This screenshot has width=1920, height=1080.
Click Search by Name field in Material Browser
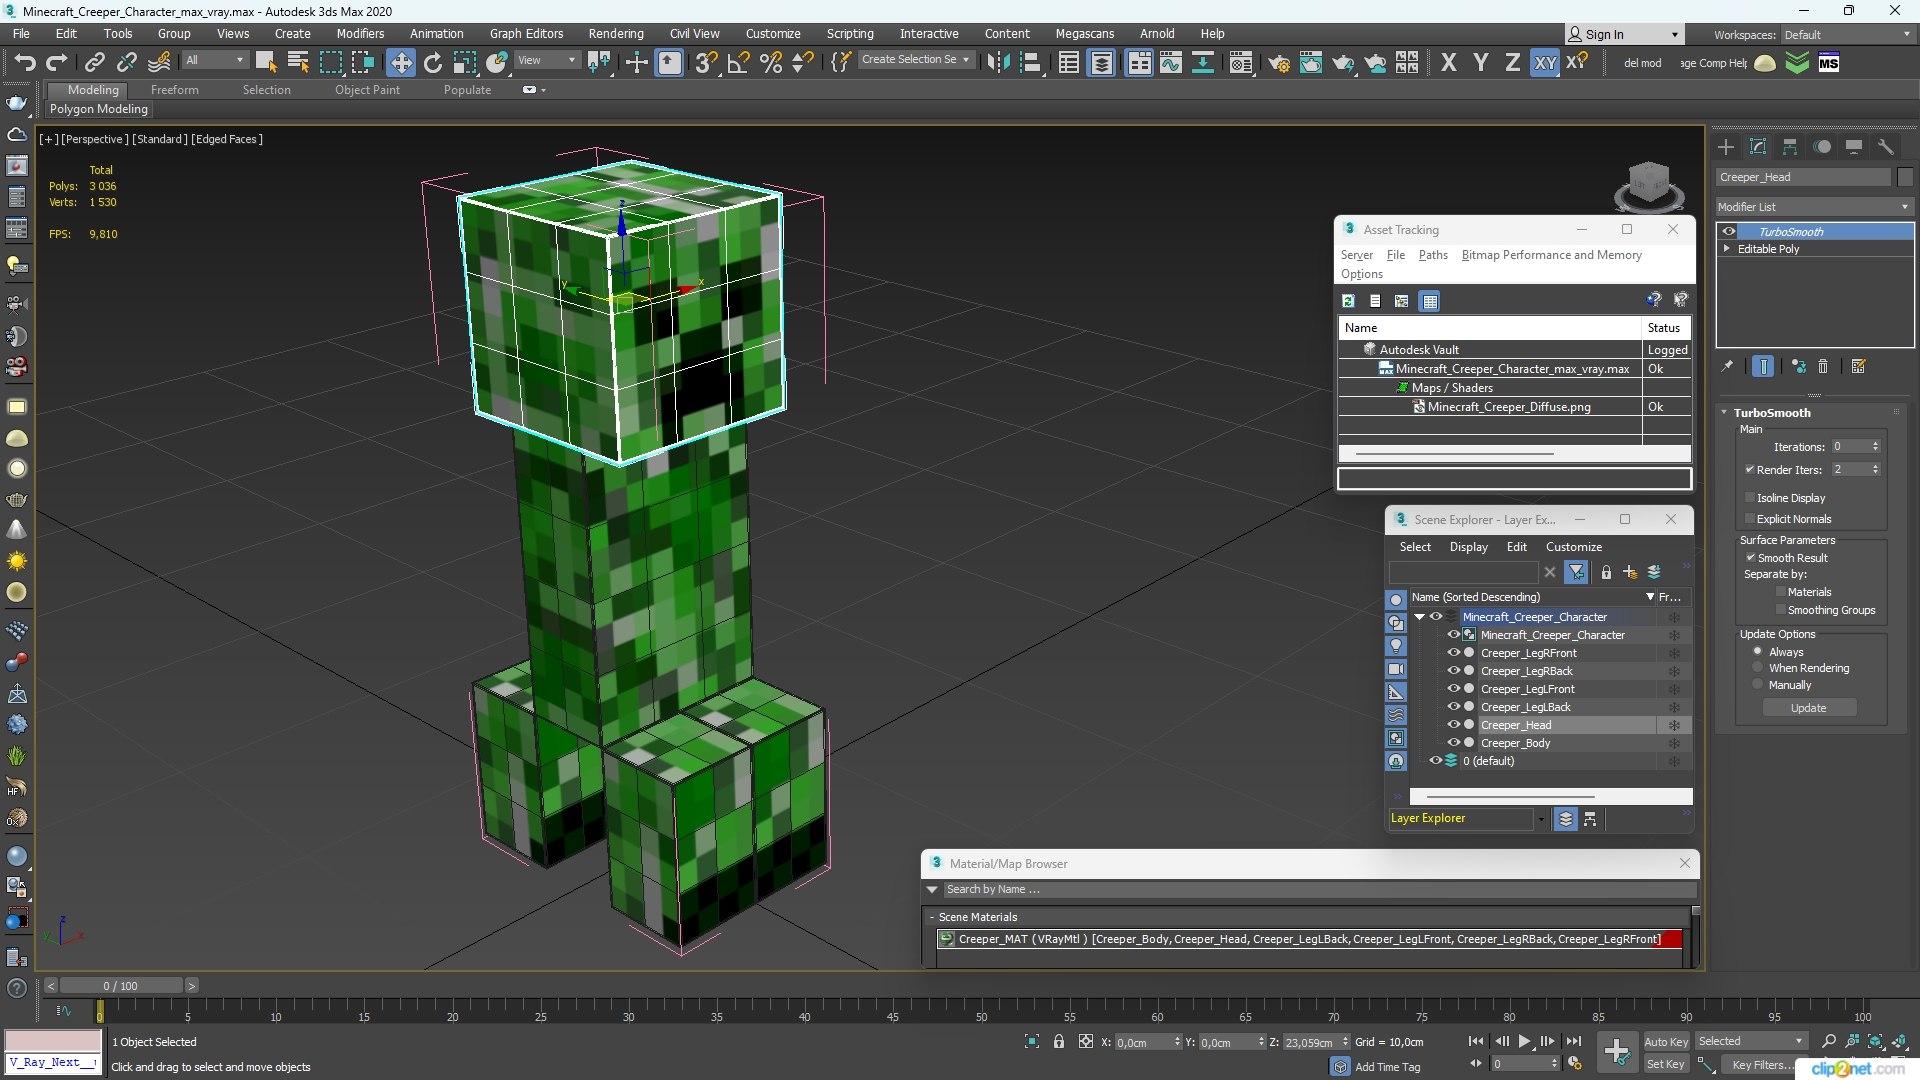click(1319, 890)
